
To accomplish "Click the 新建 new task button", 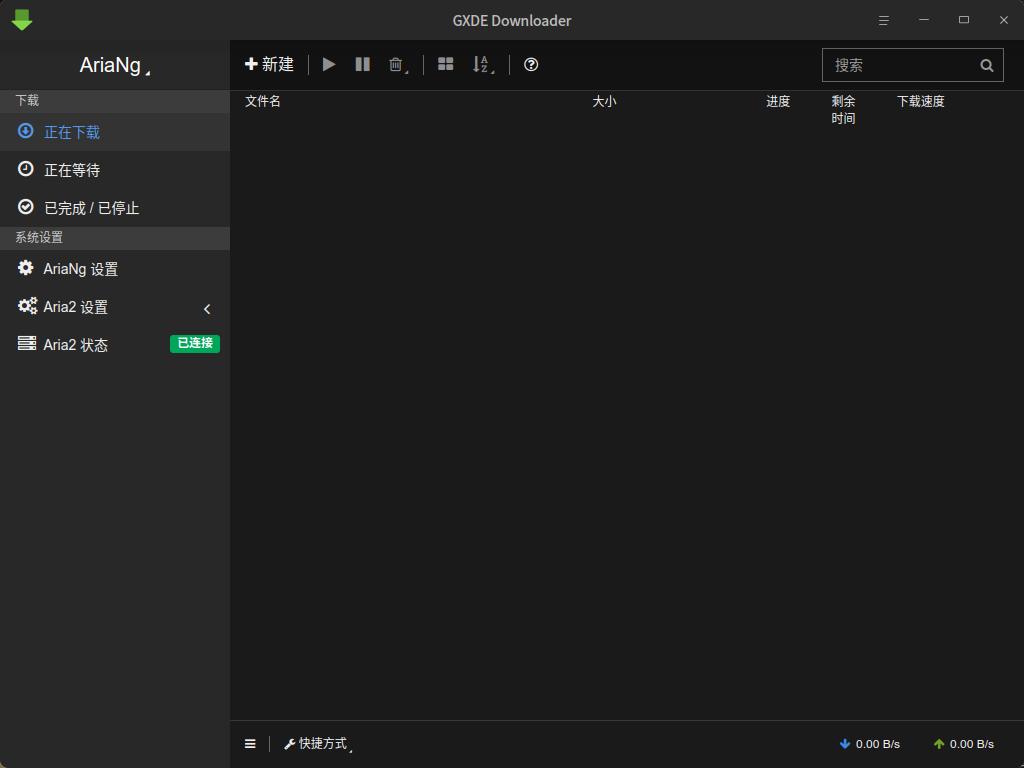I will [269, 64].
